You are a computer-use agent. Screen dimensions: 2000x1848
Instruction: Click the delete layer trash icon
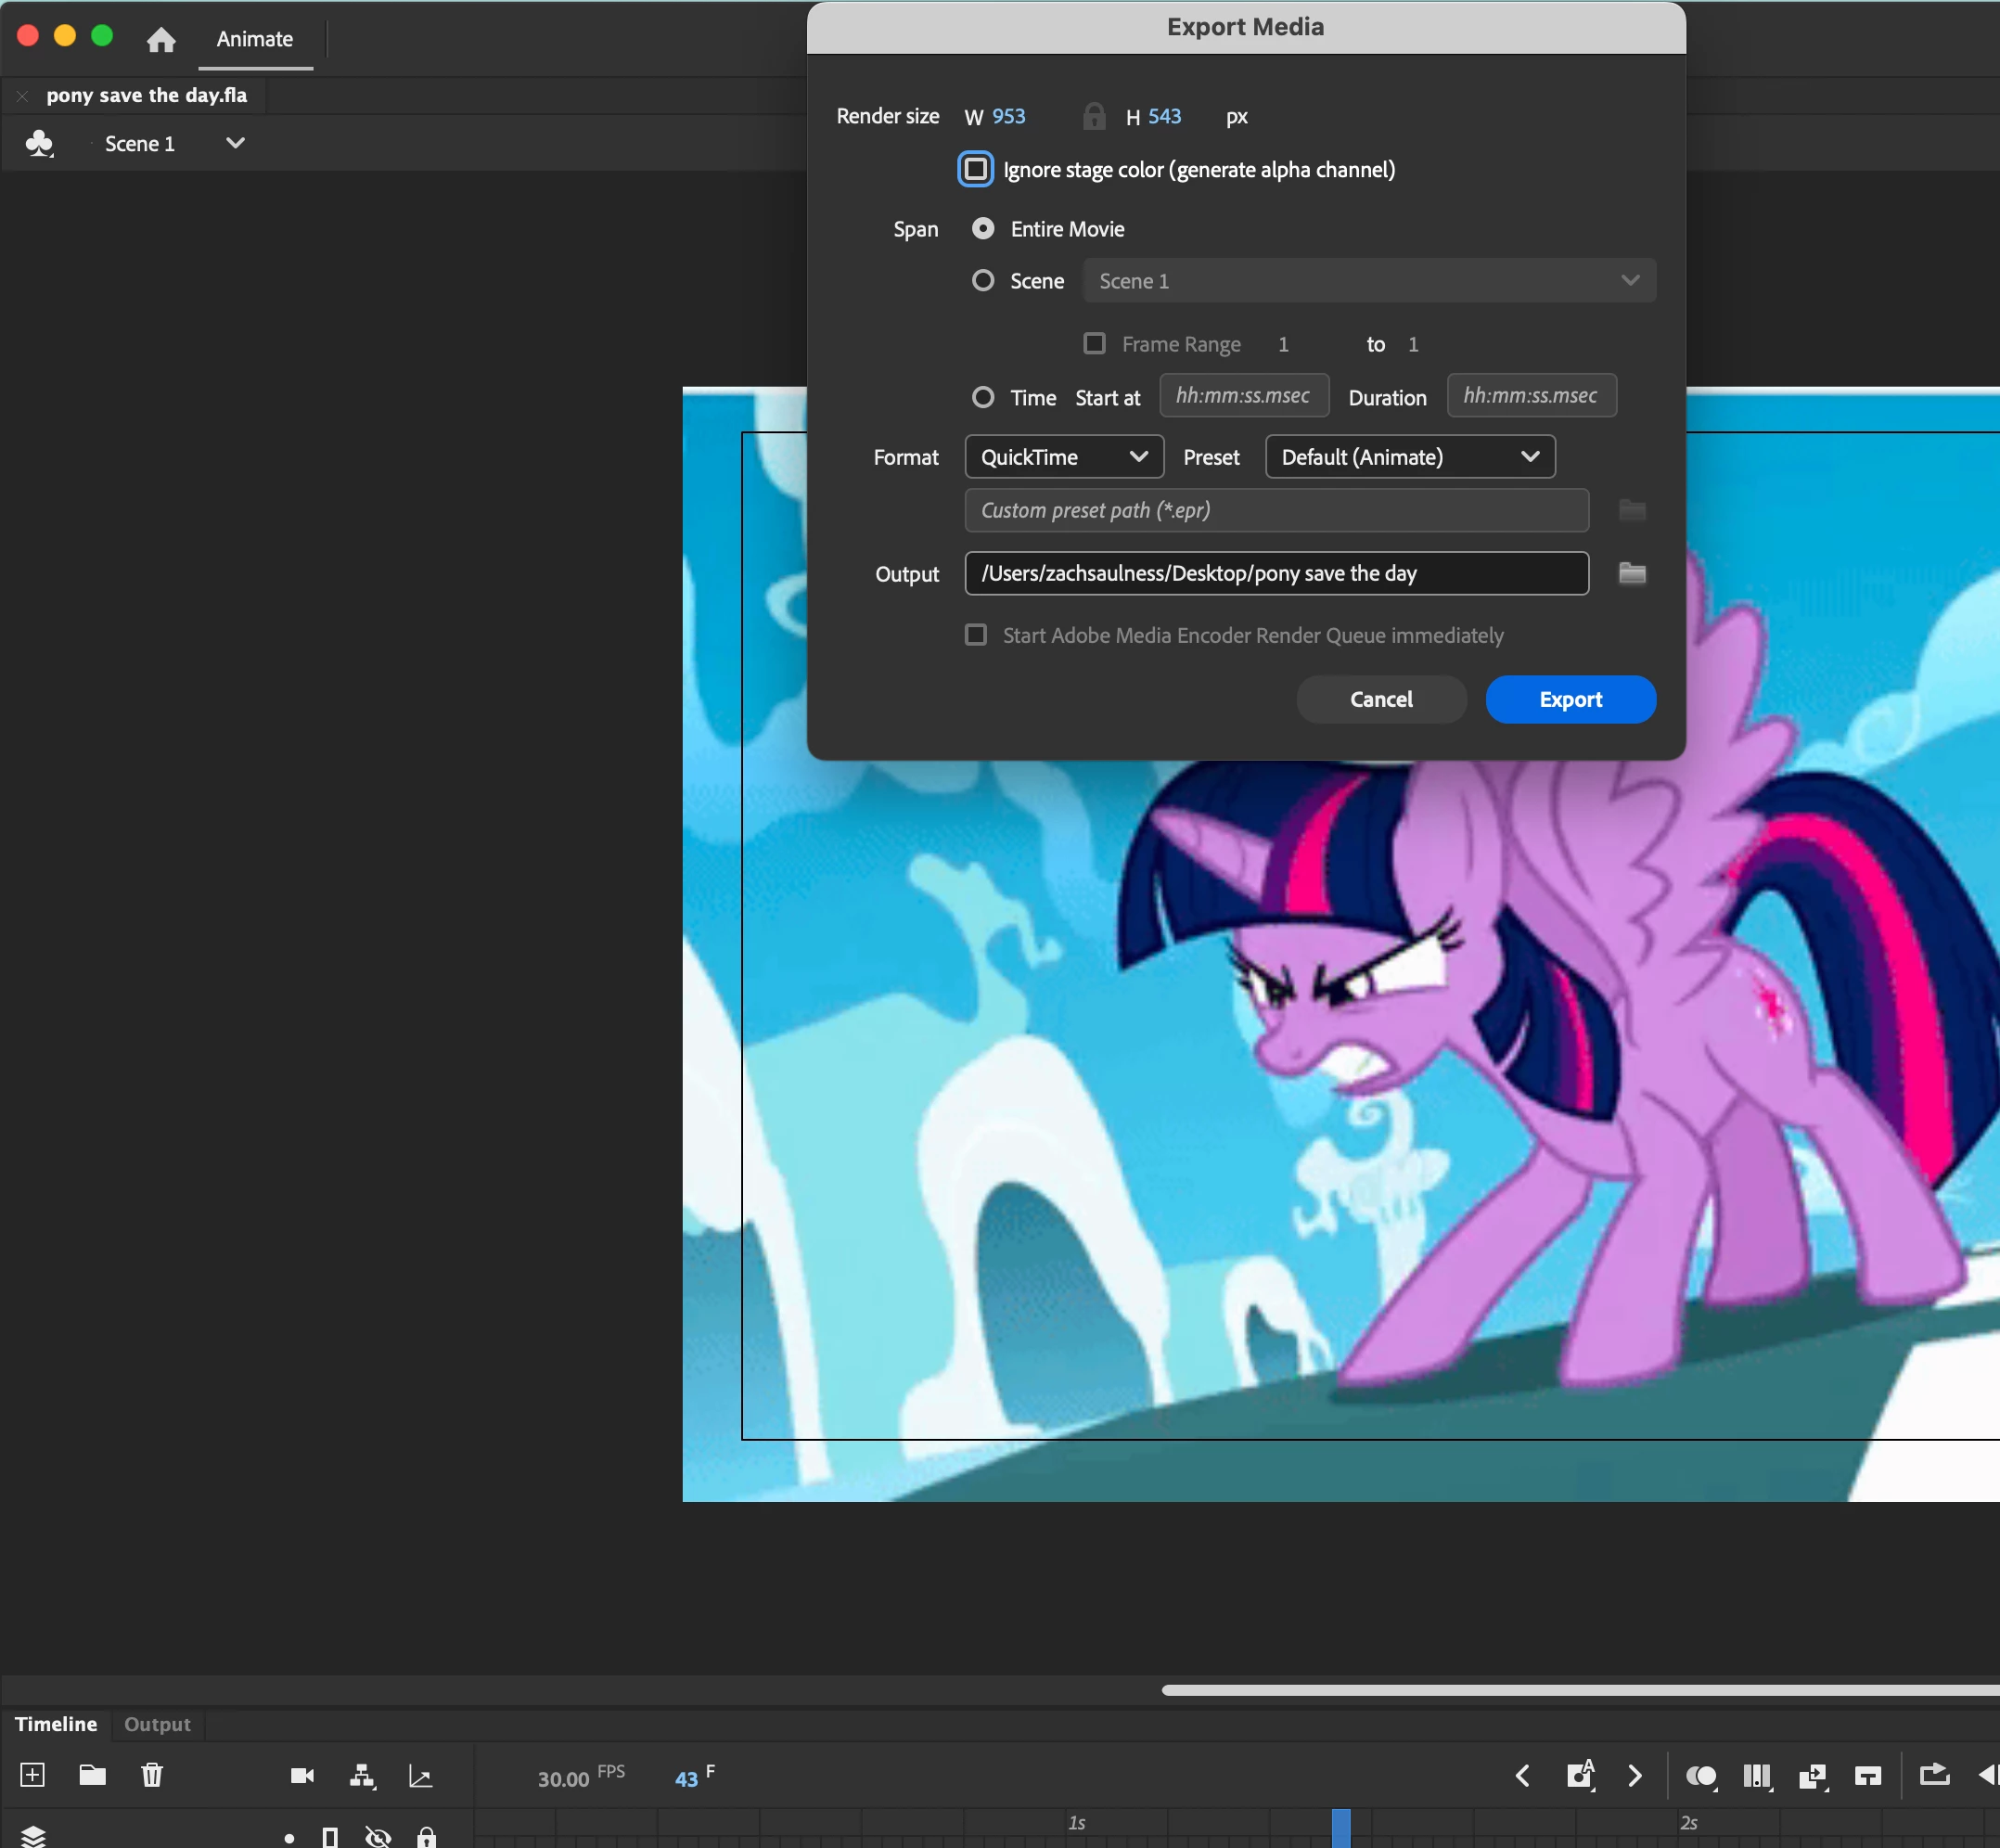click(x=152, y=1775)
